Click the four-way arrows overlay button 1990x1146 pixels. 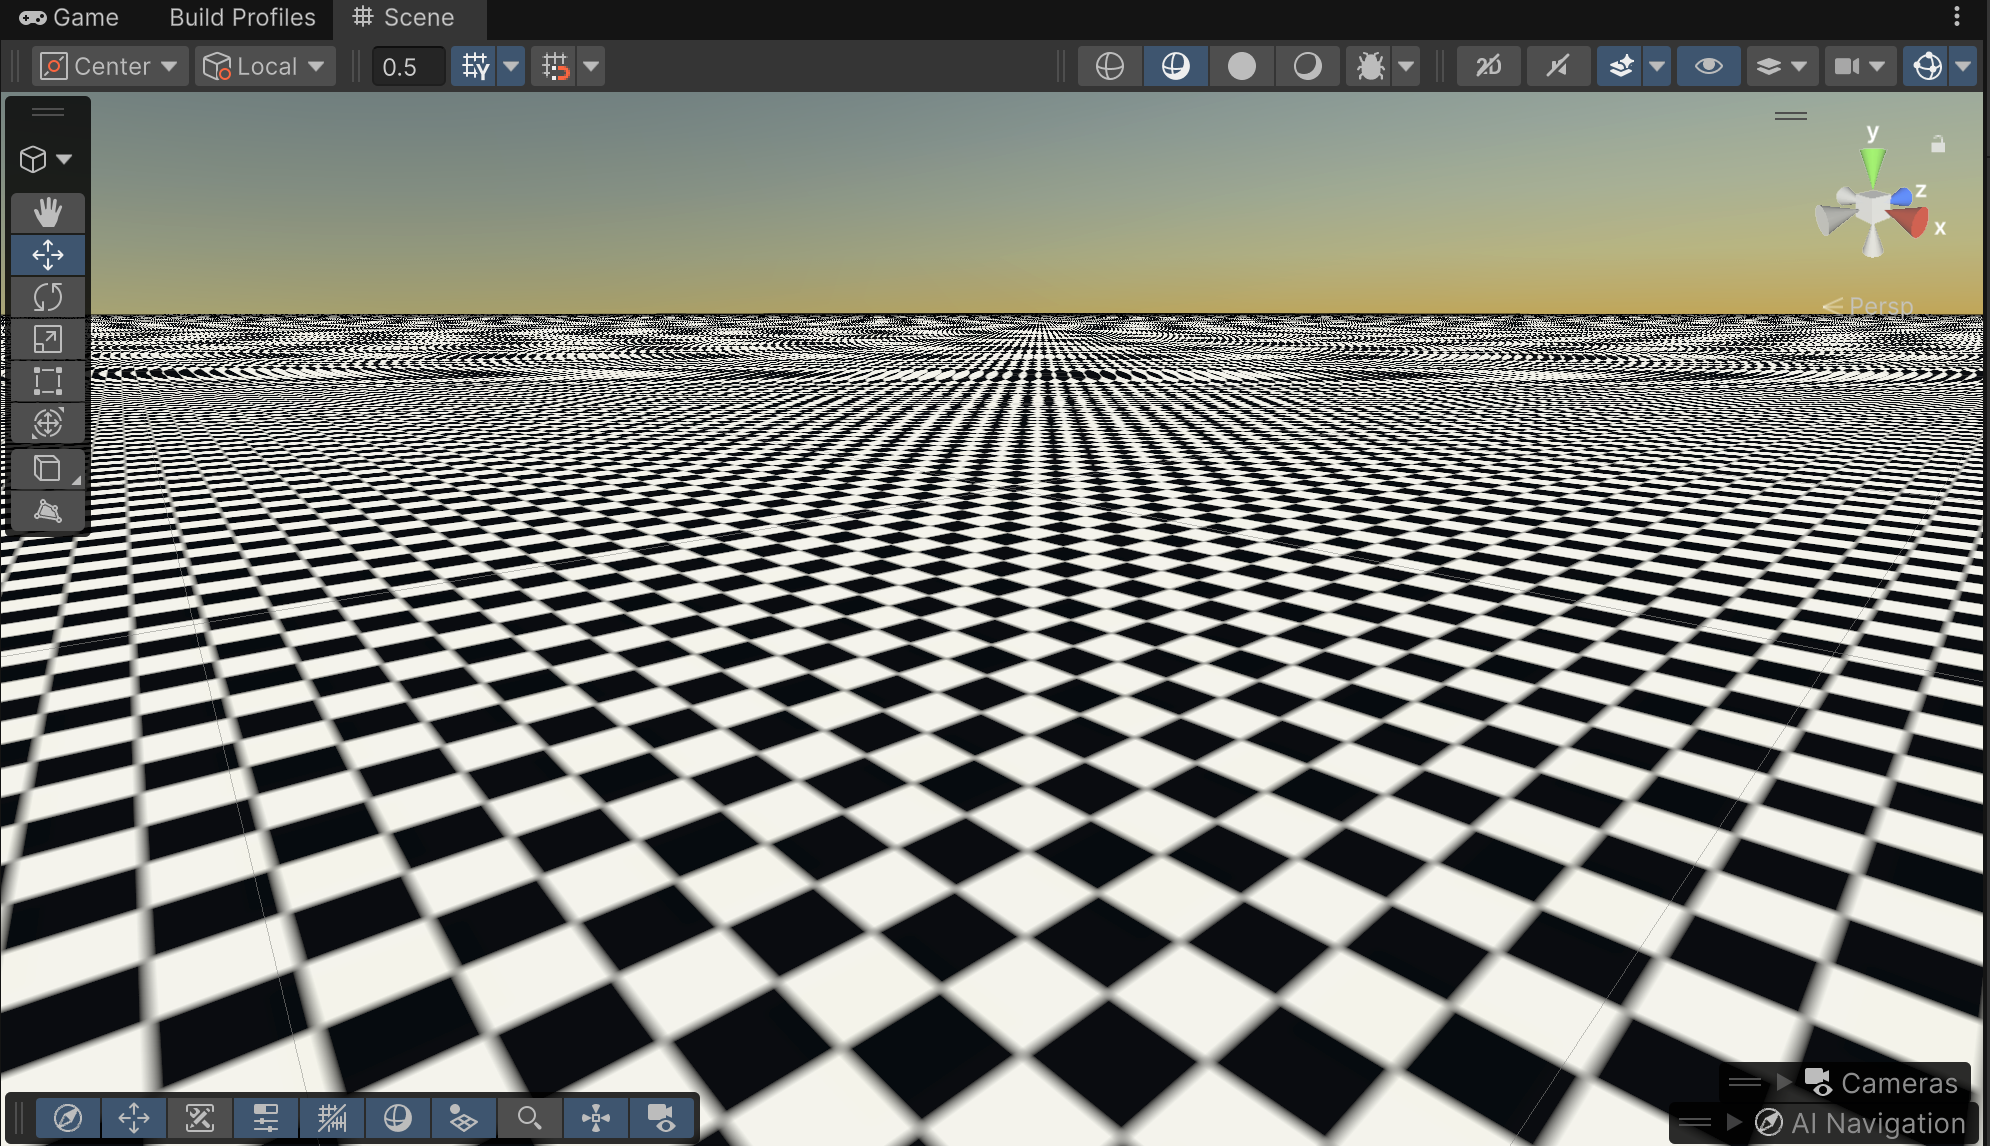coord(596,1118)
